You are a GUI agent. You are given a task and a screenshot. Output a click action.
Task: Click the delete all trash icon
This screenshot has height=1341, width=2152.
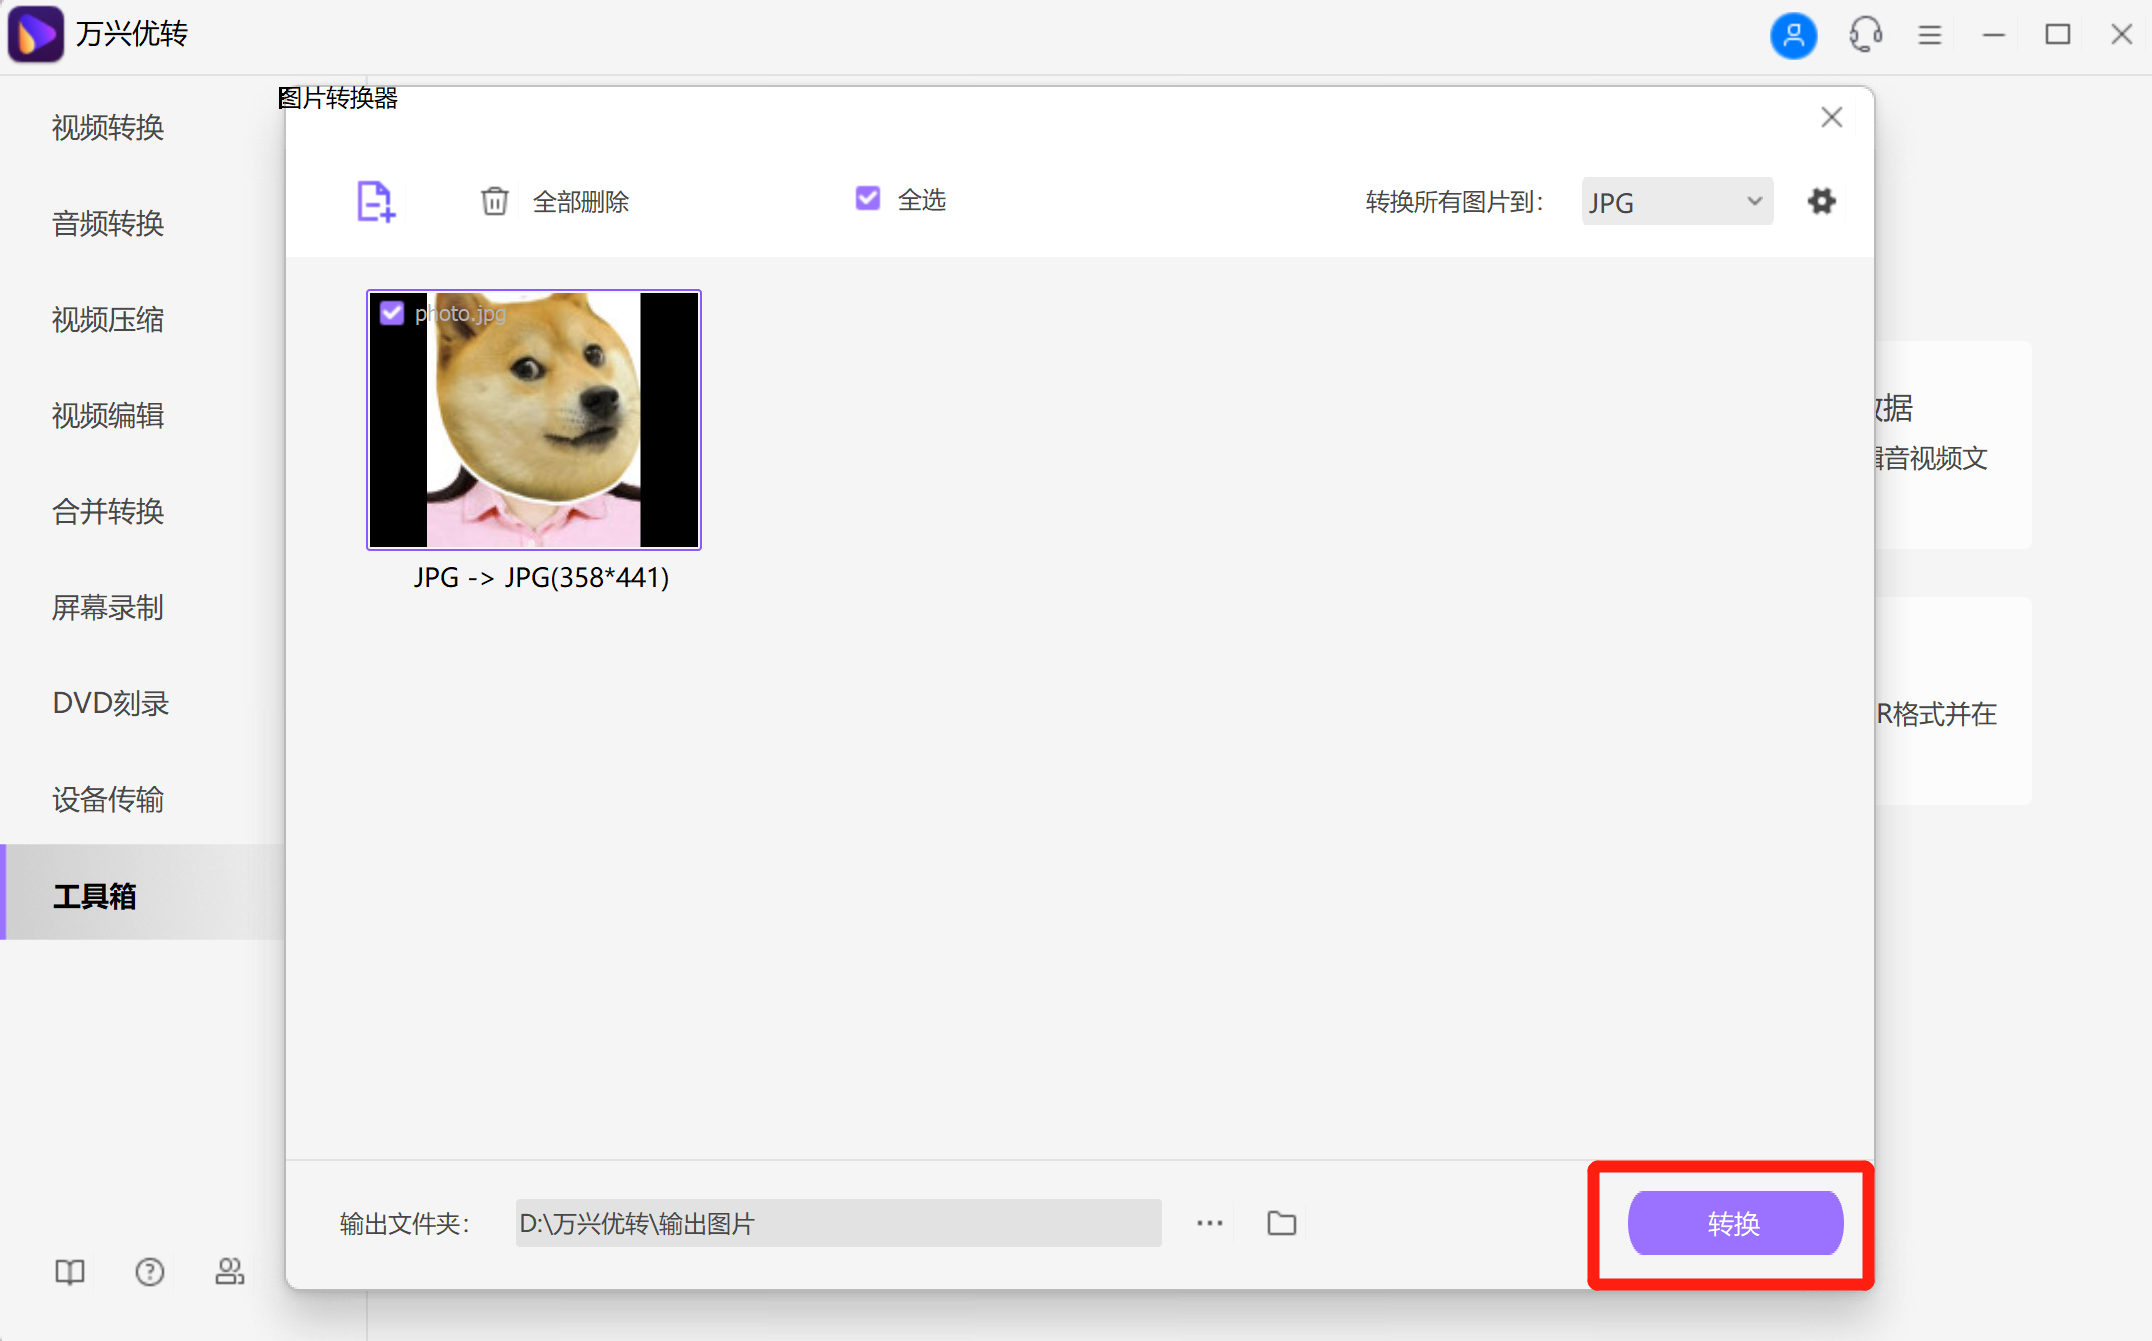[495, 201]
